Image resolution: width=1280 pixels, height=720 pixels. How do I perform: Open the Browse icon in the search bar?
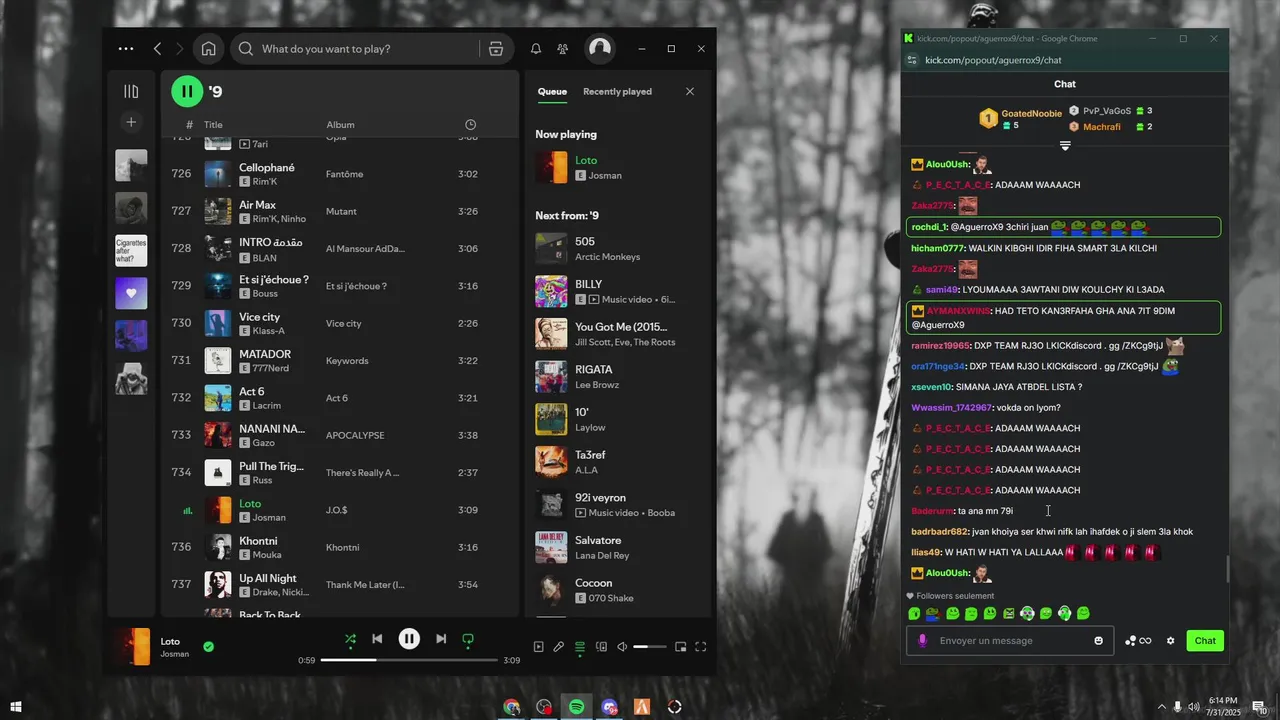[496, 48]
